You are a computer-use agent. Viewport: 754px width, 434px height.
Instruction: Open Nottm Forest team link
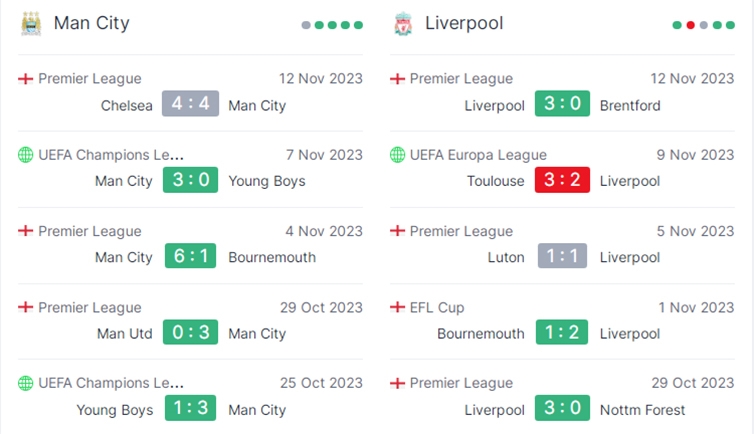642,410
